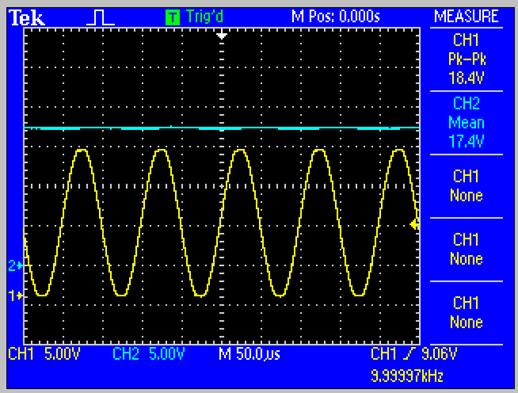Image resolution: width=518 pixels, height=393 pixels.
Task: Choose the first CH1 None measurement slot
Action: point(466,186)
